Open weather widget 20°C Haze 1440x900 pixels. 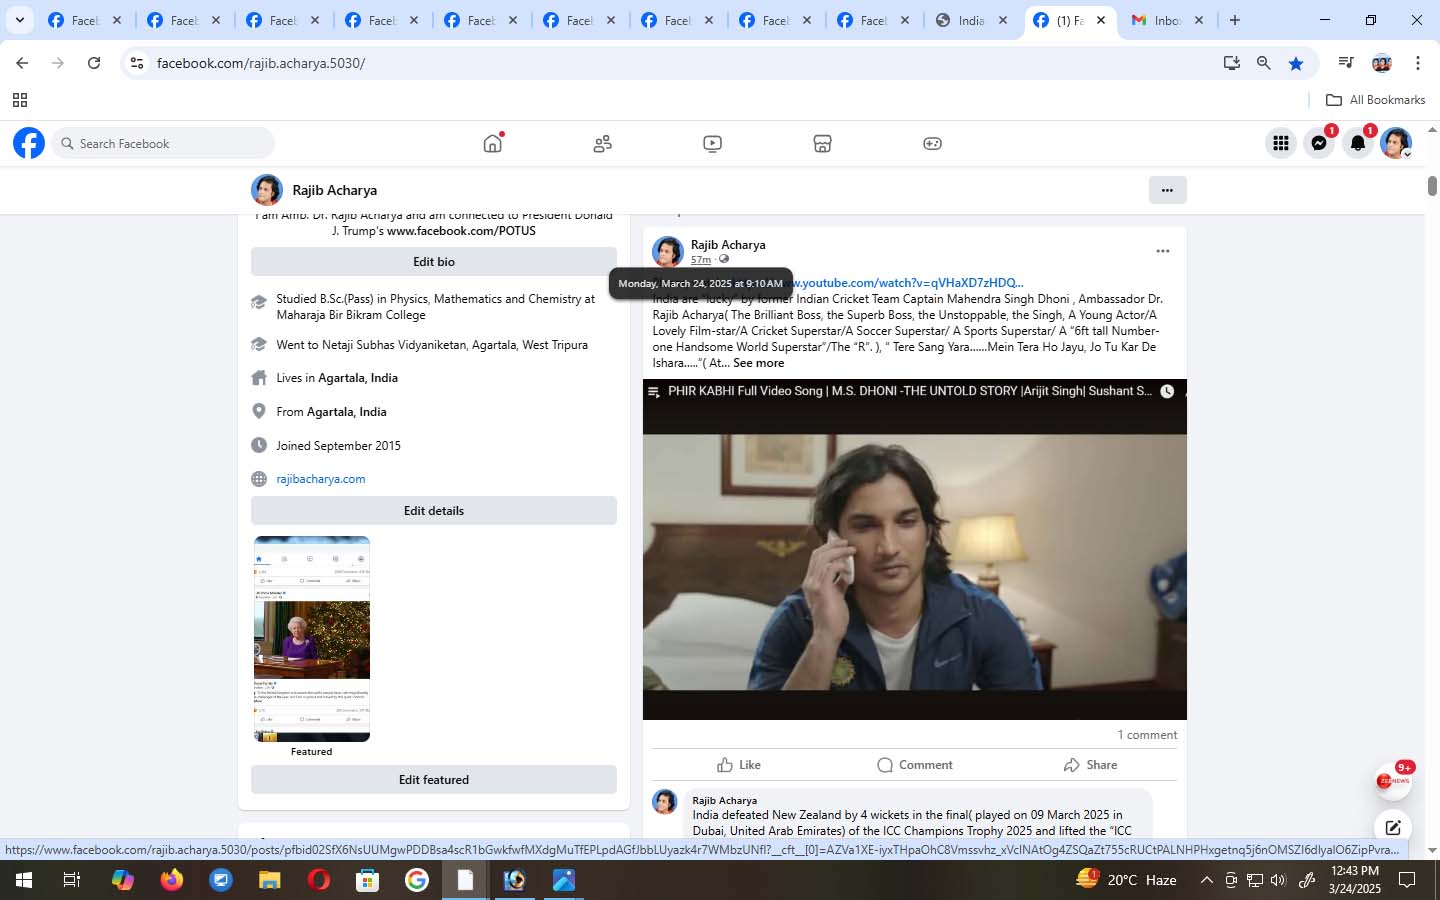coord(1127,880)
